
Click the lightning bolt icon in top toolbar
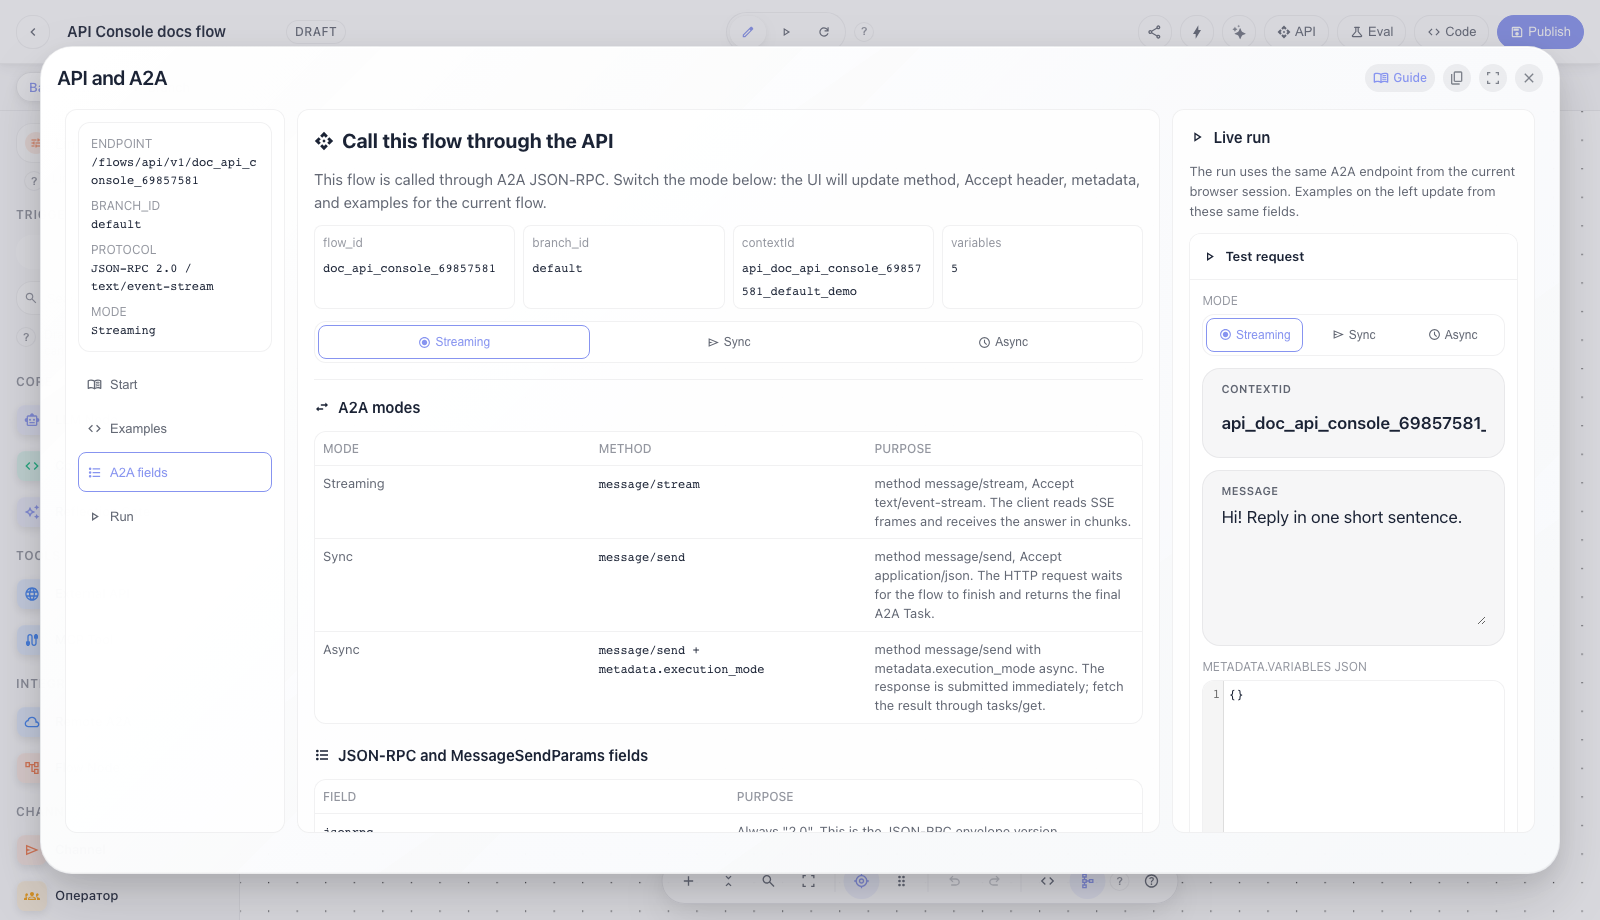point(1197,32)
